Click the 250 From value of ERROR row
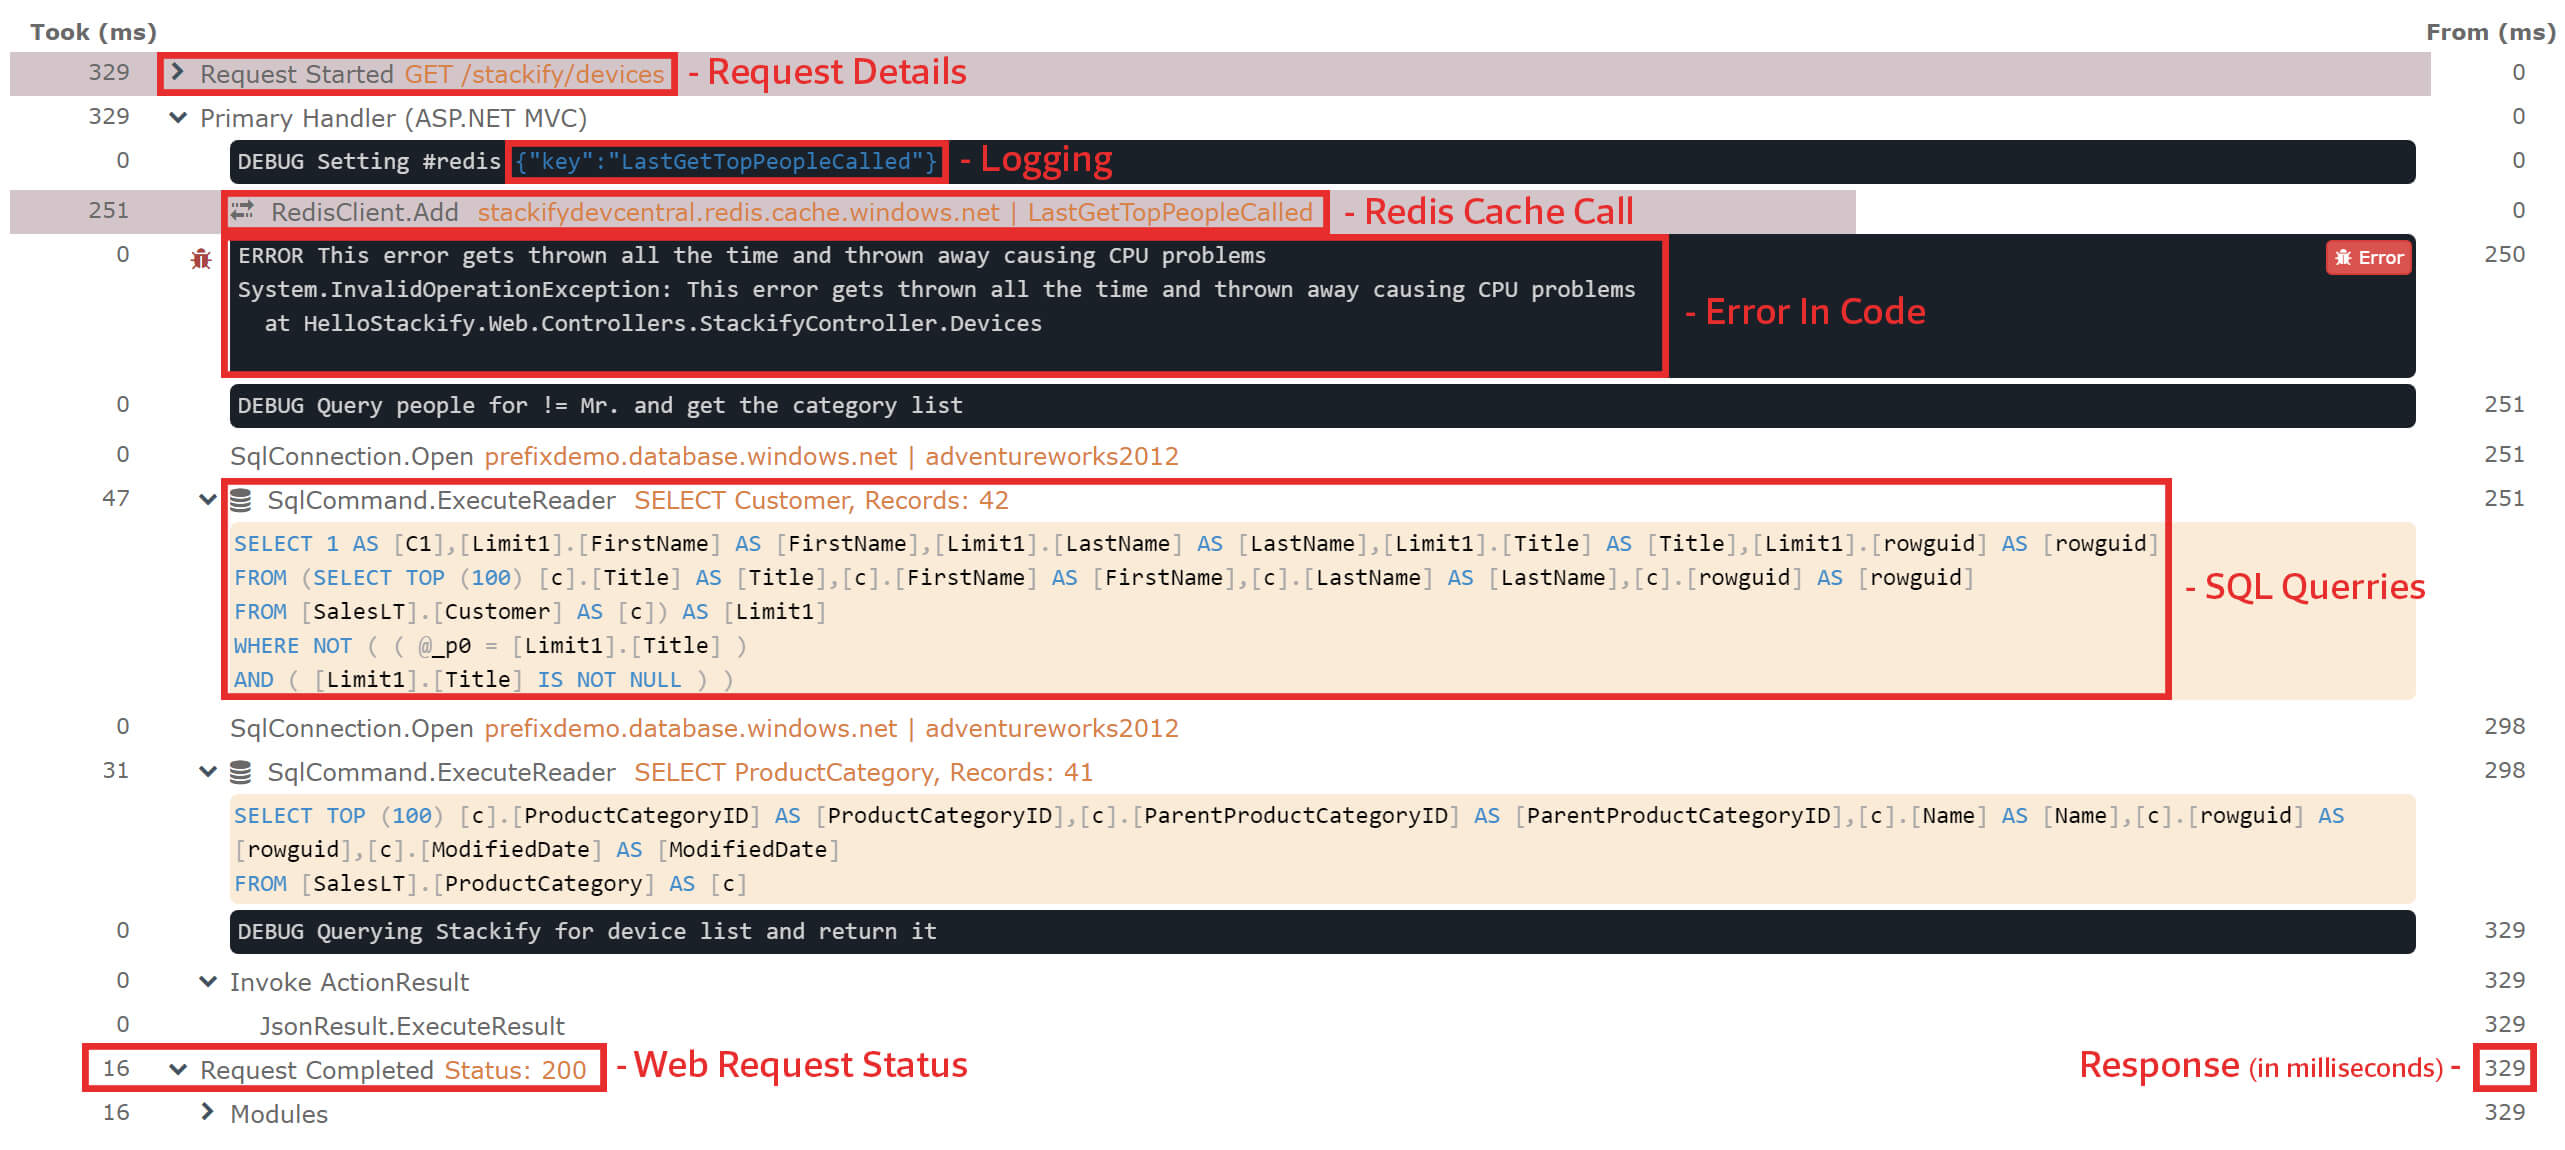This screenshot has height=1150, width=2565. coord(2504,255)
